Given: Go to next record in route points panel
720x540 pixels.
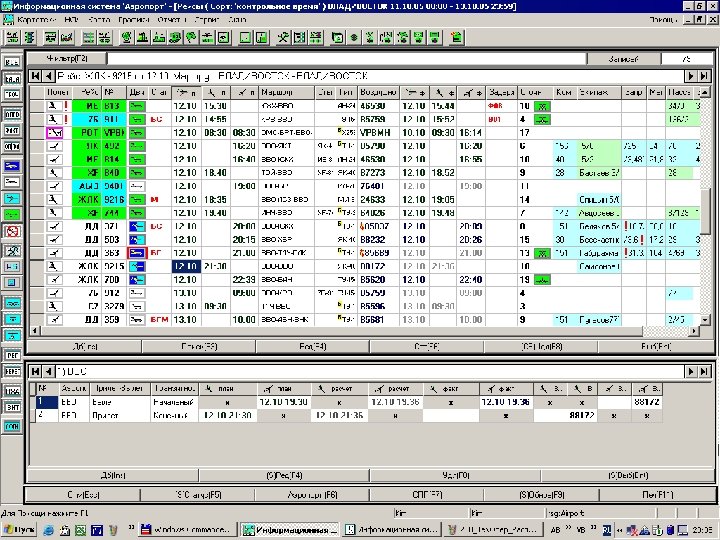Looking at the screenshot, I should pyautogui.click(x=690, y=371).
